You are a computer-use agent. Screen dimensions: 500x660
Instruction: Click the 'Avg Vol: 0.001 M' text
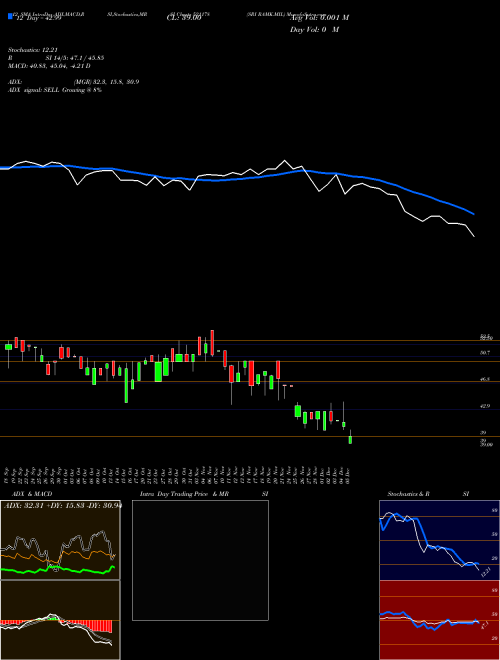pyautogui.click(x=319, y=18)
